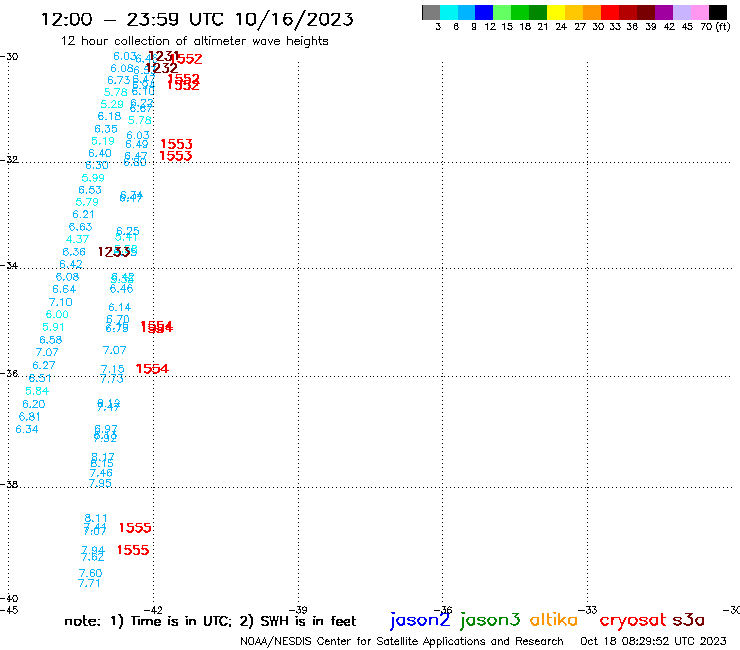Click the -39 longitude axis label
Image resolution: width=740 pixels, height=650 pixels.
pos(298,610)
